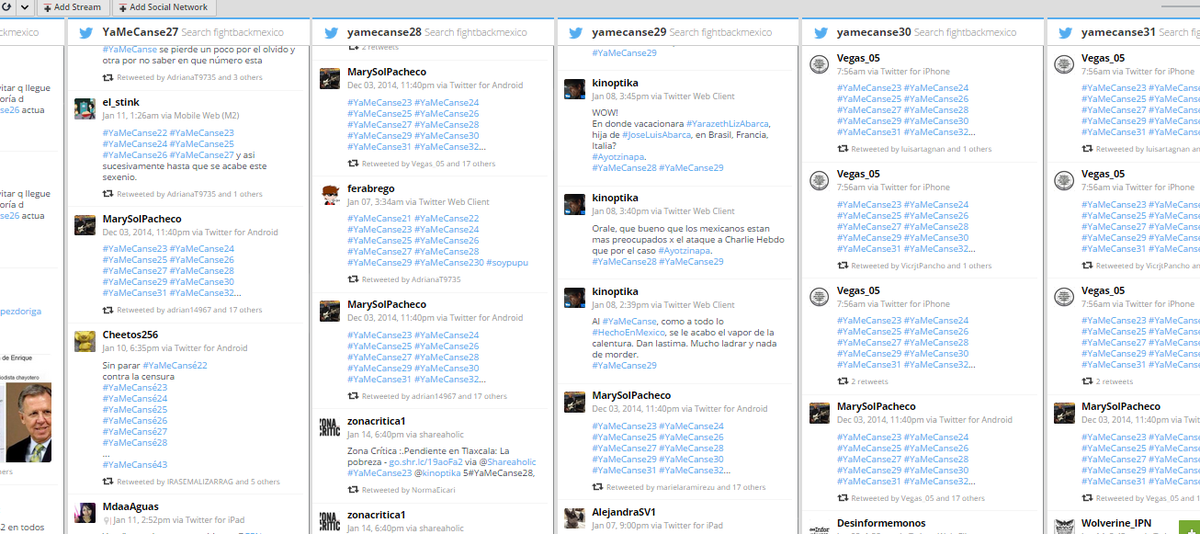Viewport: 1200px width, 534px height.
Task: Select the yamecanse30 stream title
Action: pyautogui.click(x=874, y=32)
